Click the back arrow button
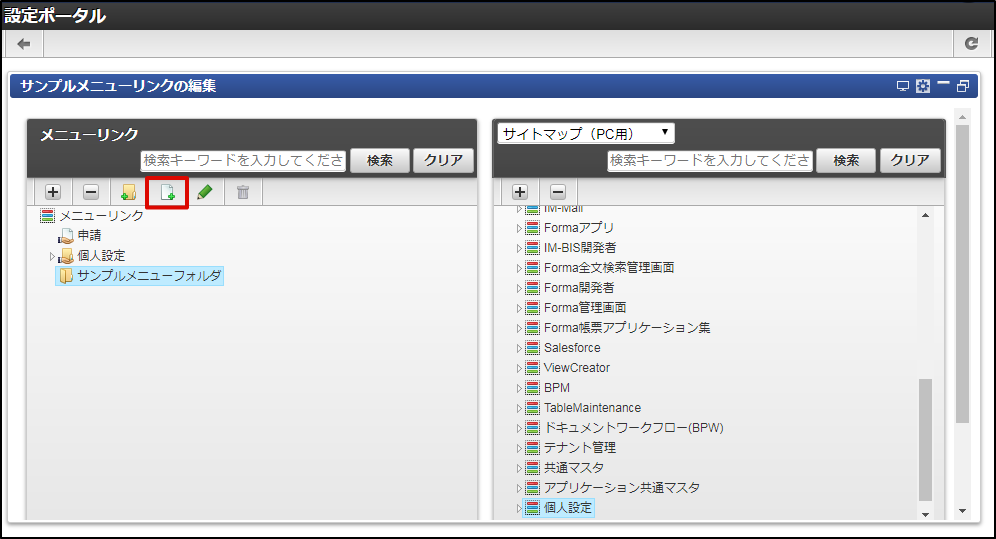Screen dimensions: 996x539 point(24,44)
